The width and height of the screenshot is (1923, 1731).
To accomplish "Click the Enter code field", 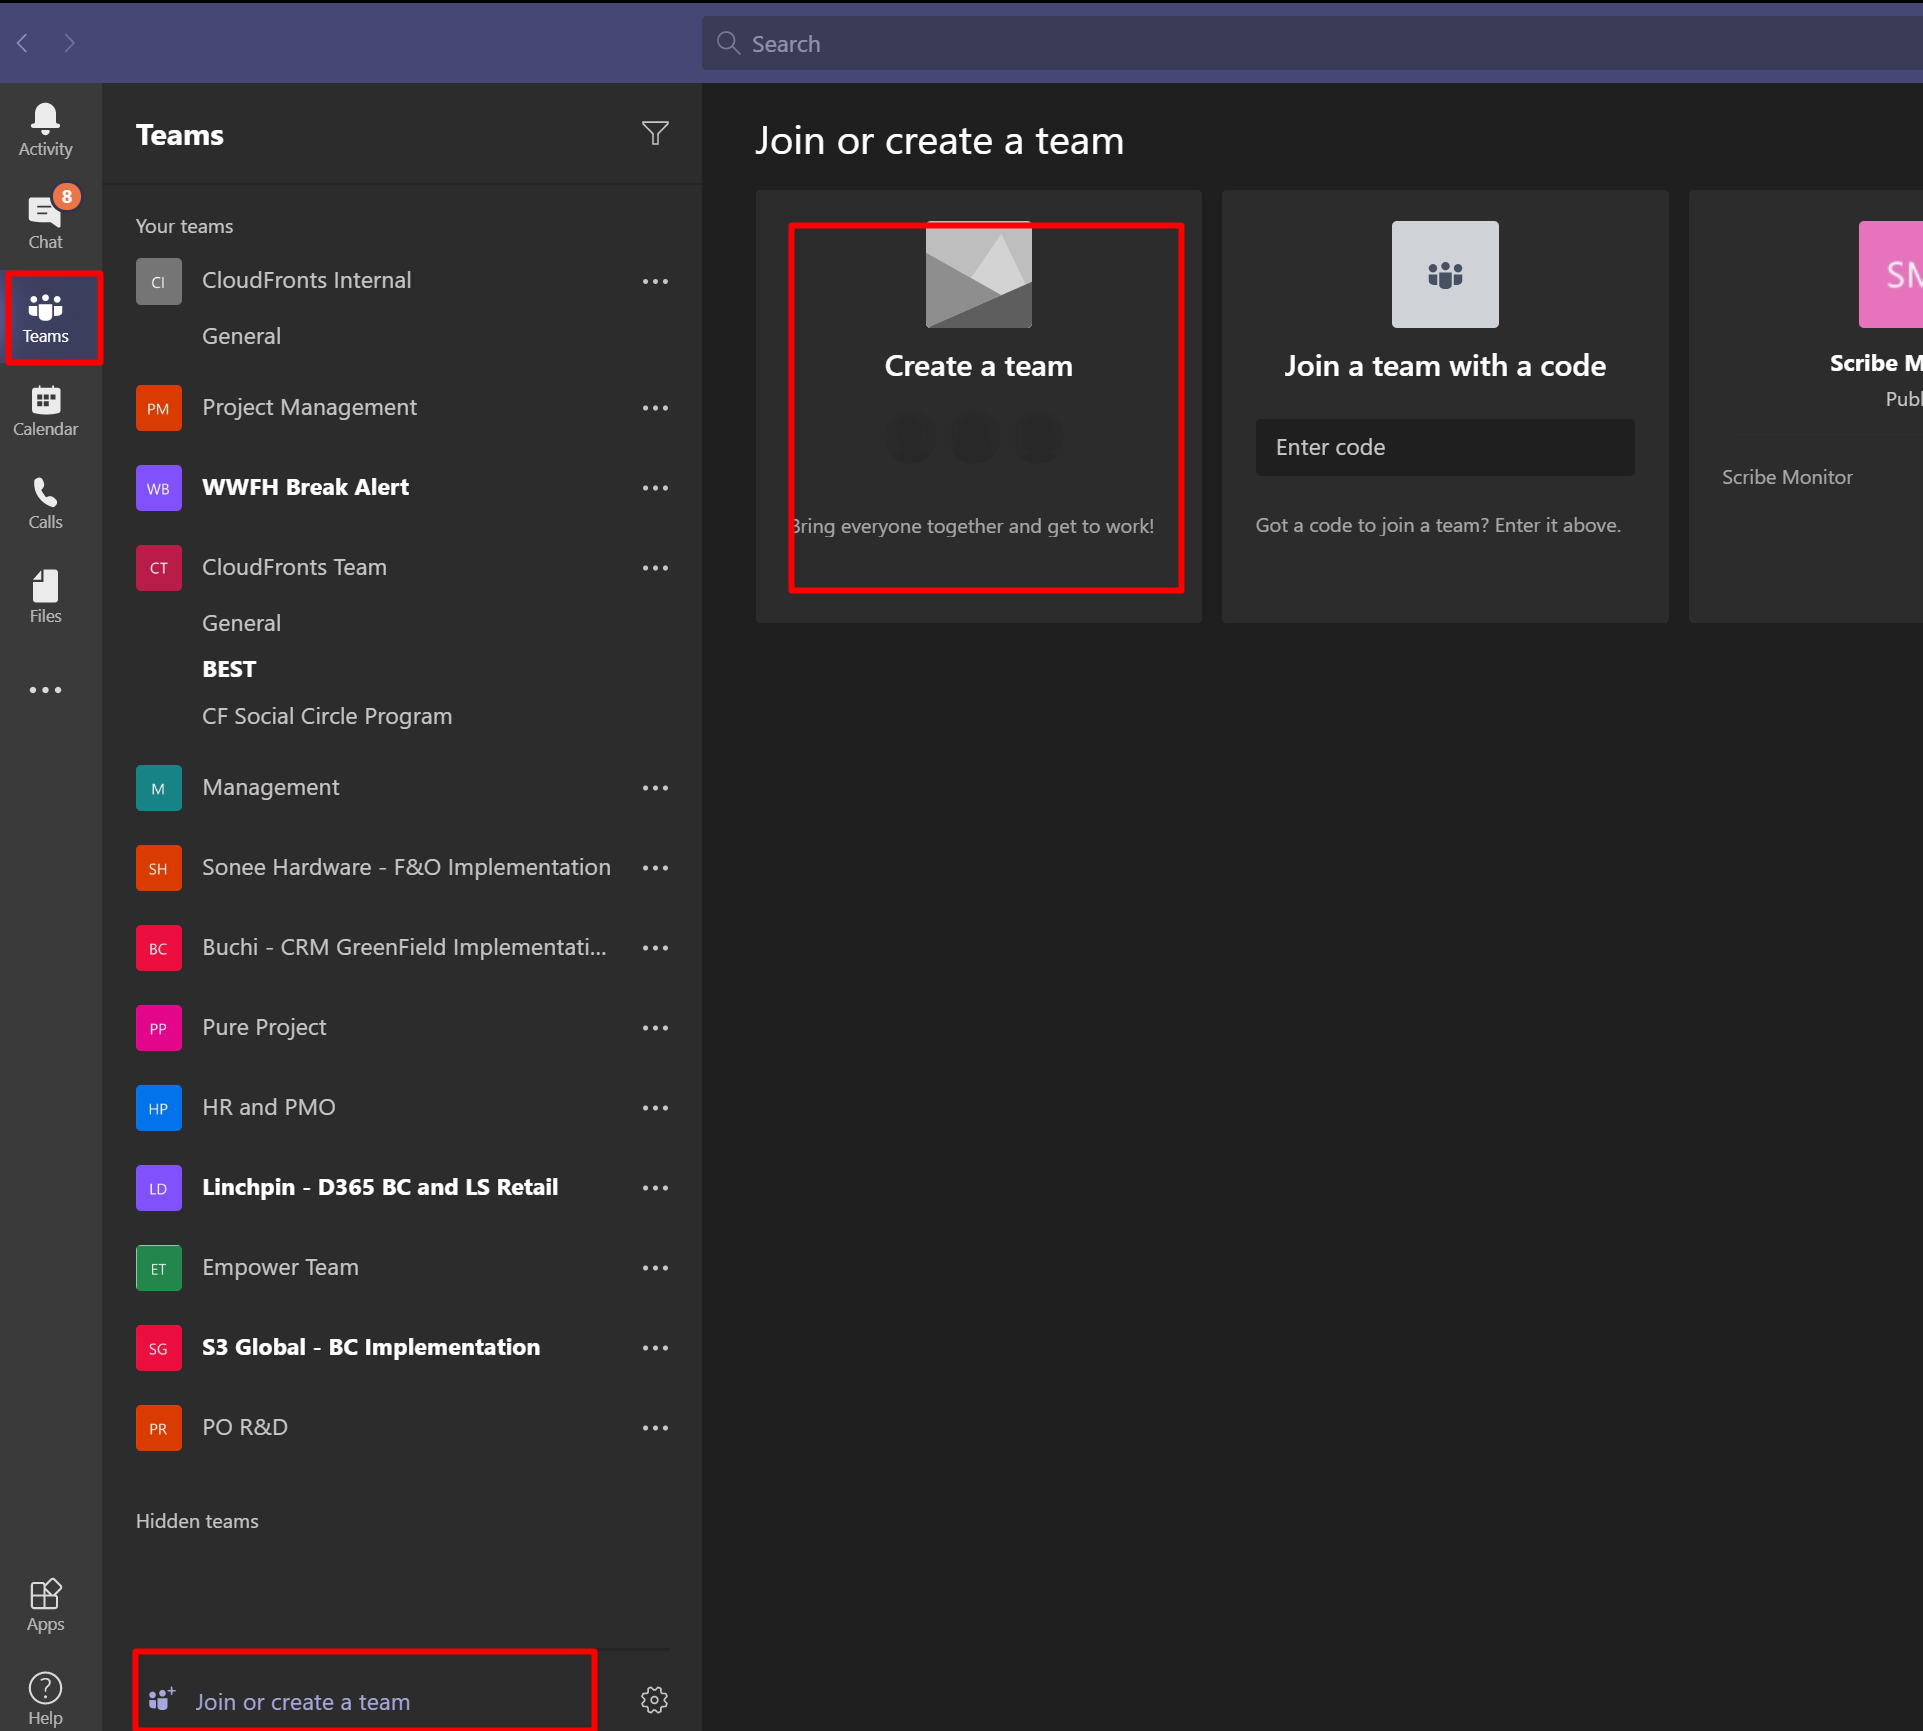I will (1443, 447).
